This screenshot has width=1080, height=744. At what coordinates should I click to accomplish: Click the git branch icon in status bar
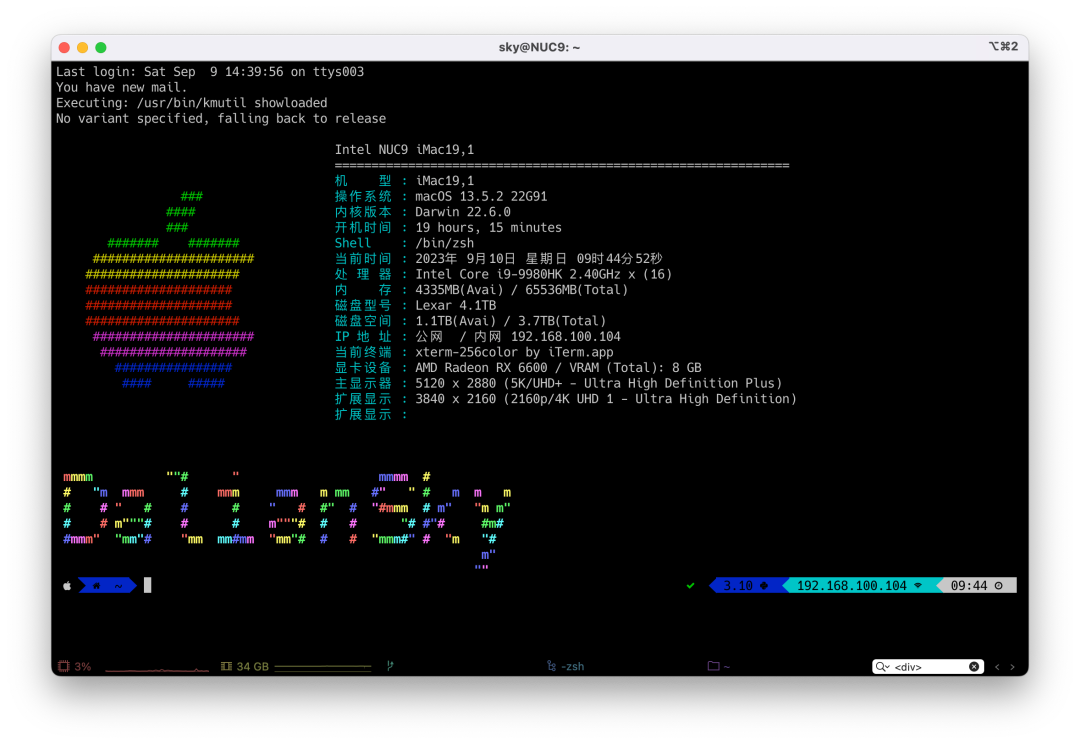(x=390, y=666)
